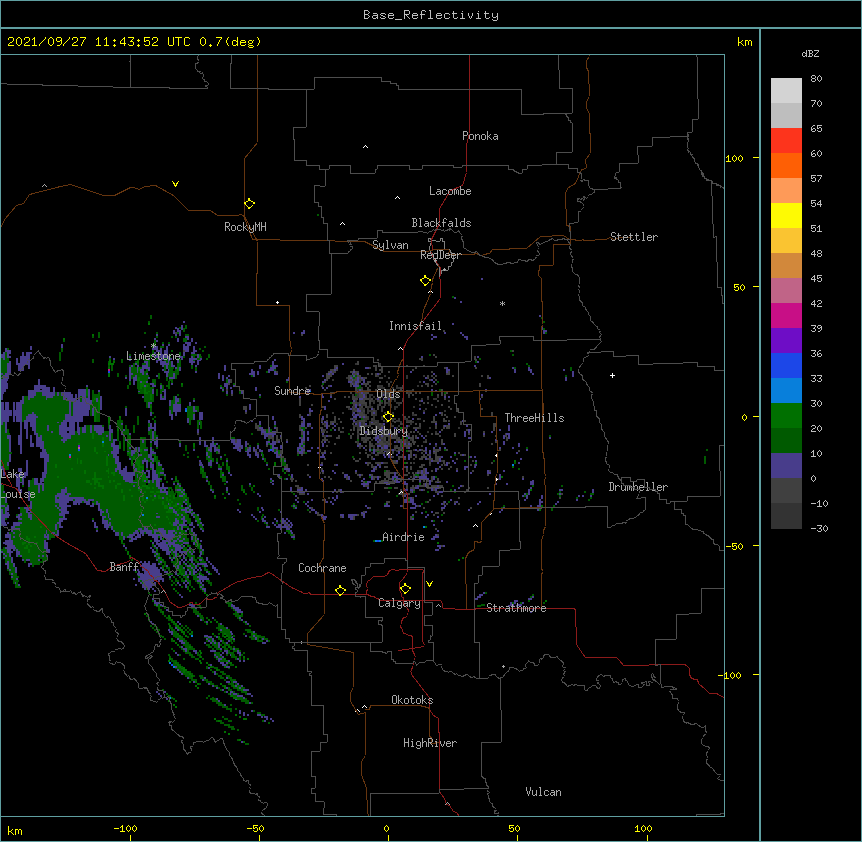The width and height of the screenshot is (862, 842).
Task: Click the yellow V marker northeast of Calgary
Action: coord(429,584)
